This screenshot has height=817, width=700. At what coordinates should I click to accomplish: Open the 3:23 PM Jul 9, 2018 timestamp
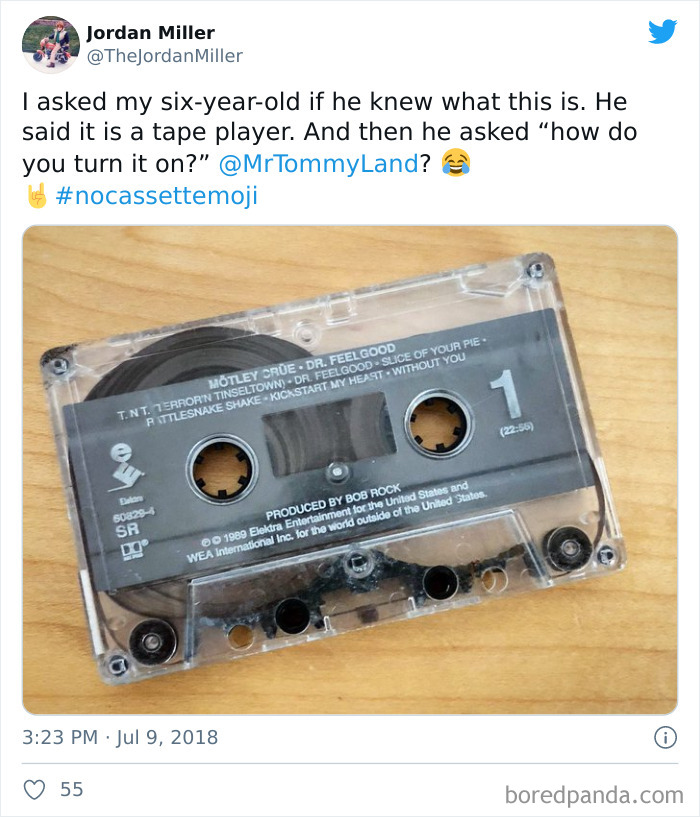pos(120,737)
